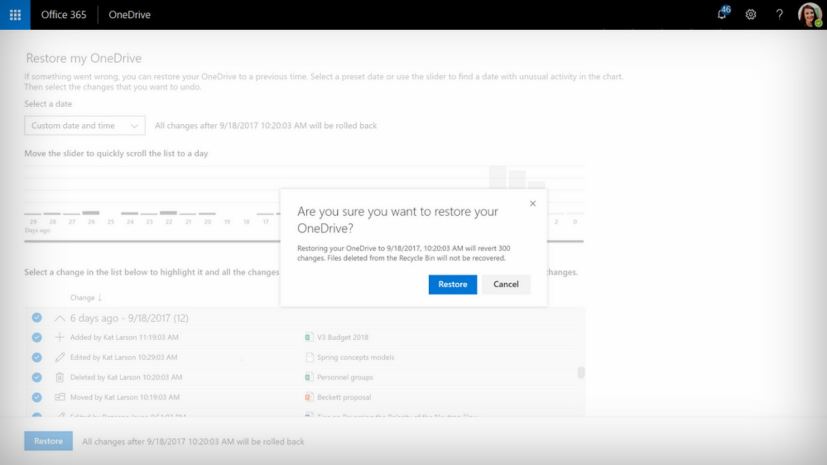Click the OneDrive header link
The height and width of the screenshot is (465, 827).
[x=129, y=15]
